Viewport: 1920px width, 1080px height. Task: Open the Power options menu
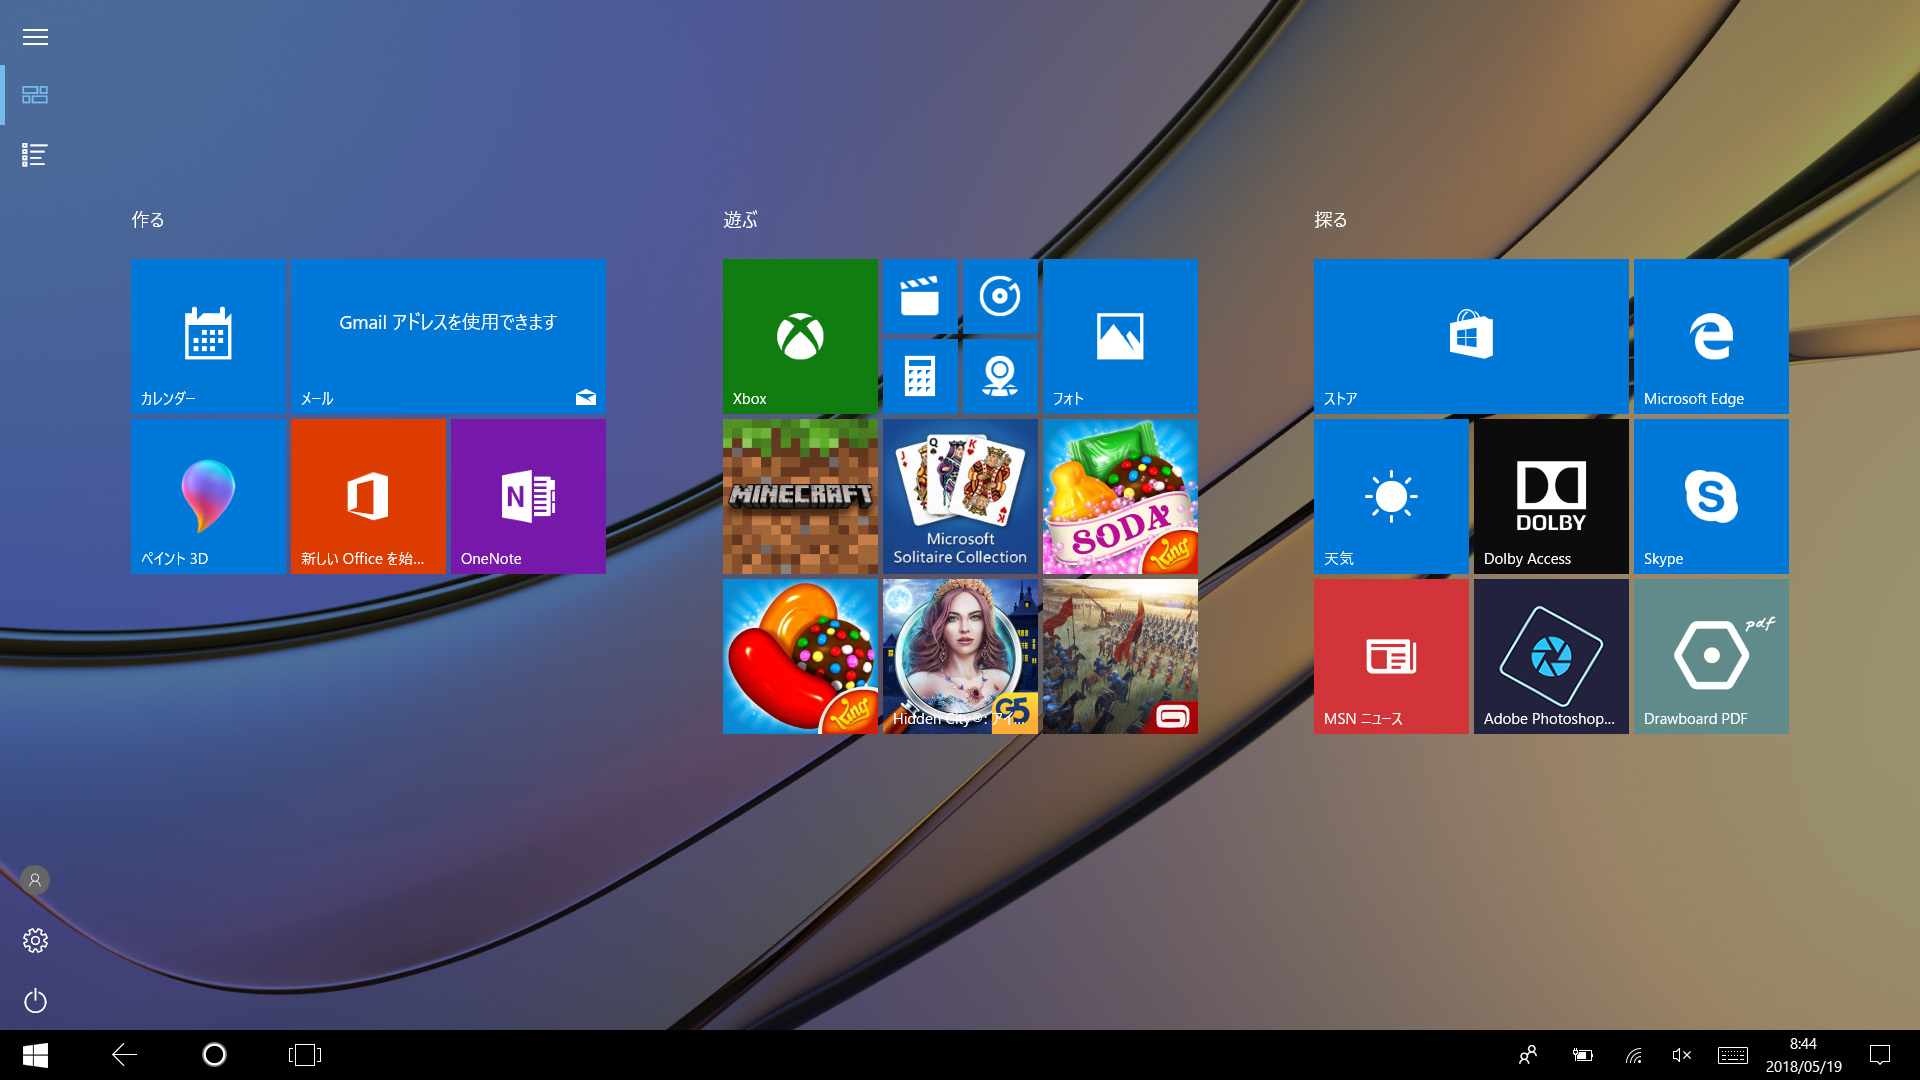point(35,1001)
